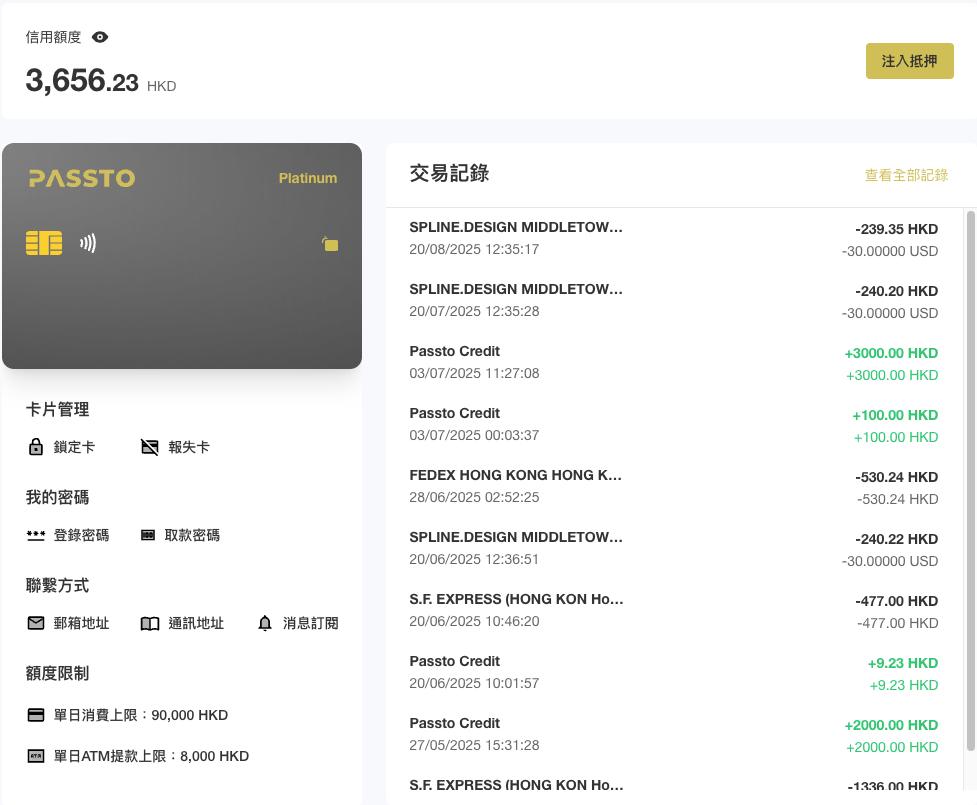Click the 單日ATM提款上限 ATM icon
The height and width of the screenshot is (805, 977).
coord(36,756)
